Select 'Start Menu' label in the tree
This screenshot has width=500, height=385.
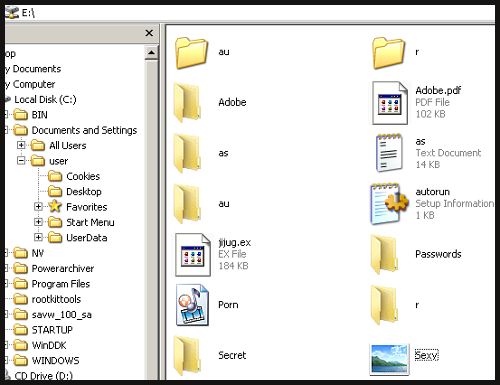coord(90,222)
